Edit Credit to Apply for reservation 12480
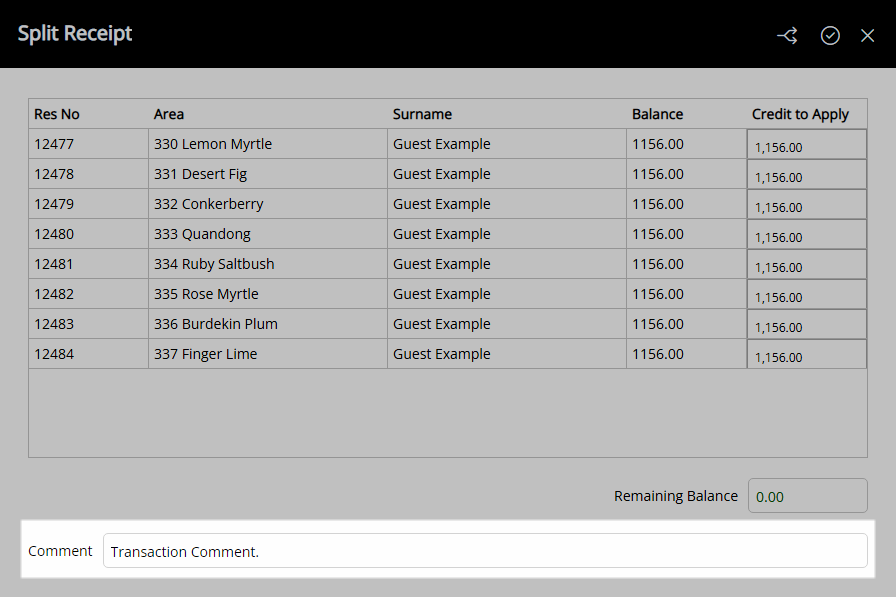The image size is (896, 597). pyautogui.click(x=807, y=234)
